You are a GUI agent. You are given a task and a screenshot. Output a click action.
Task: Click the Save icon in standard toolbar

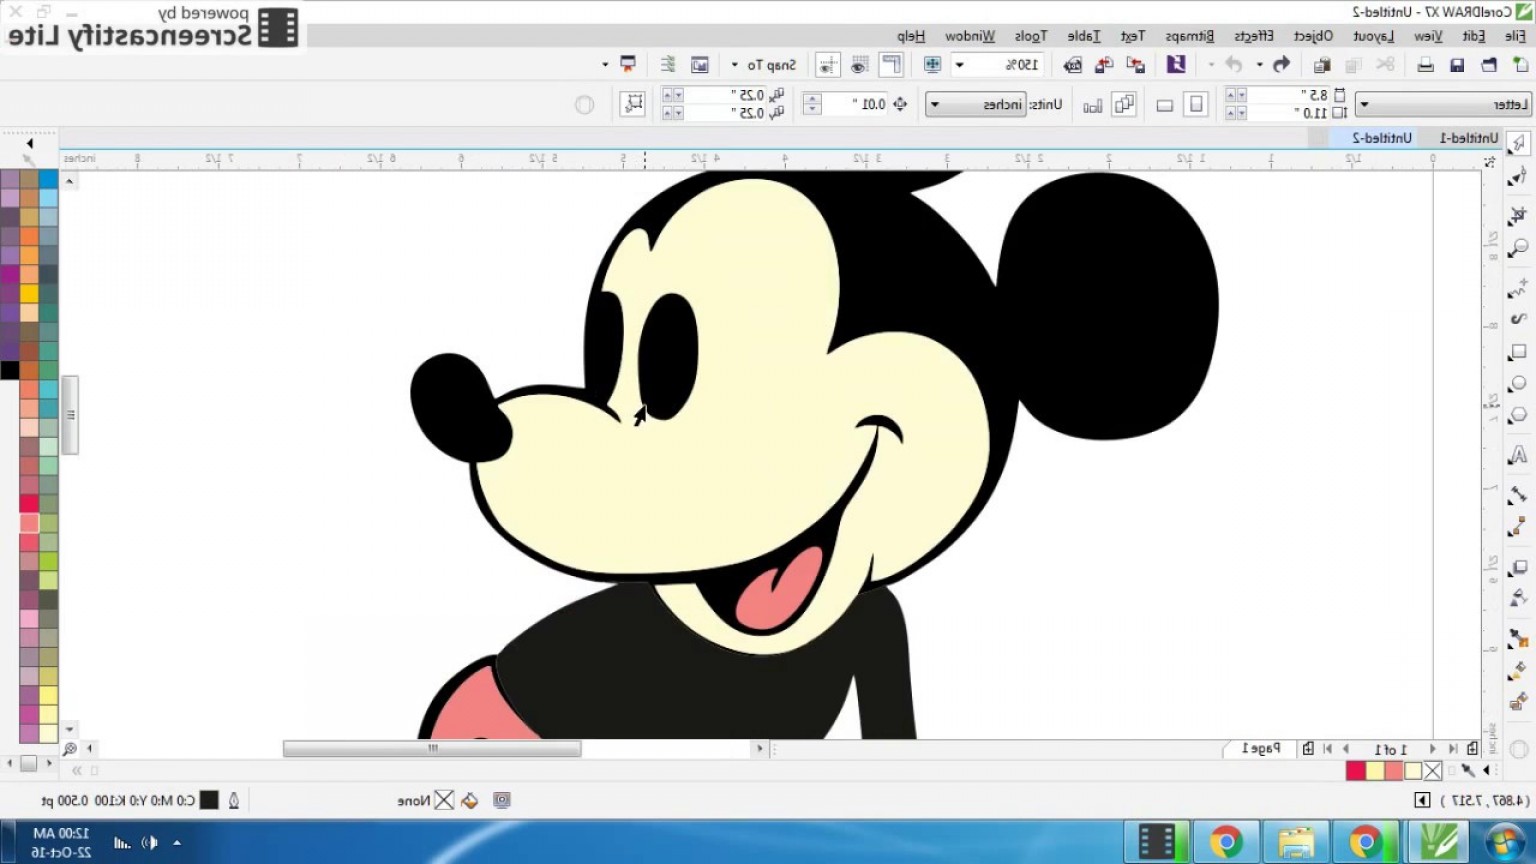[1457, 65]
